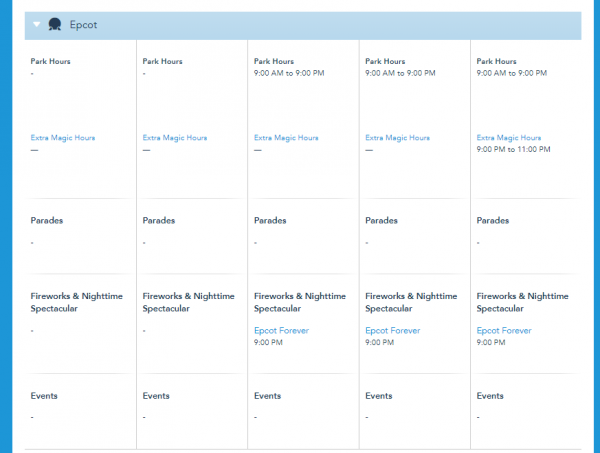600x453 pixels.
Task: Click Park Hours heading in first column
Action: click(x=51, y=61)
